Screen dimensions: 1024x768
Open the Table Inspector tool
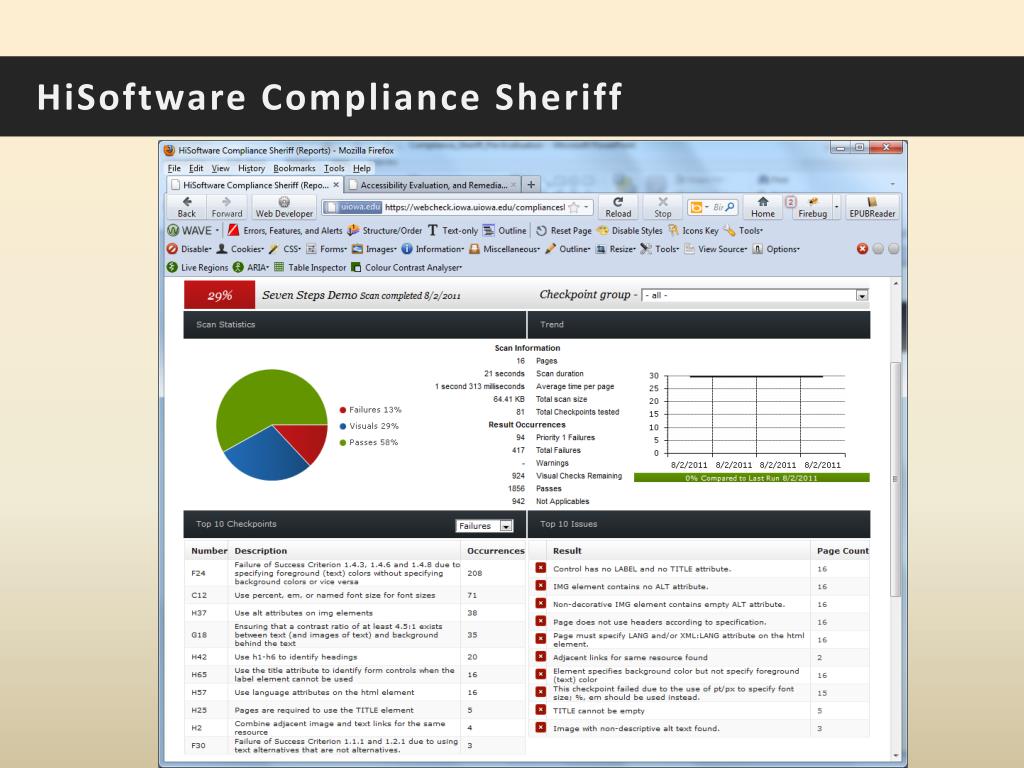coord(310,267)
